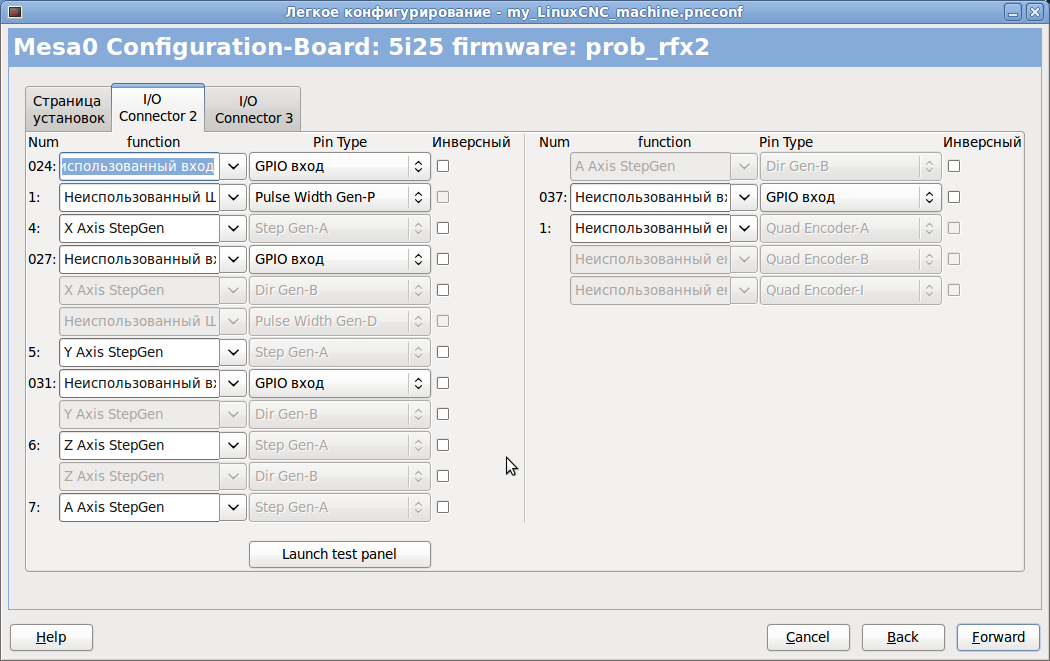Click the X Axis StepGen function field, row 4

(x=139, y=228)
